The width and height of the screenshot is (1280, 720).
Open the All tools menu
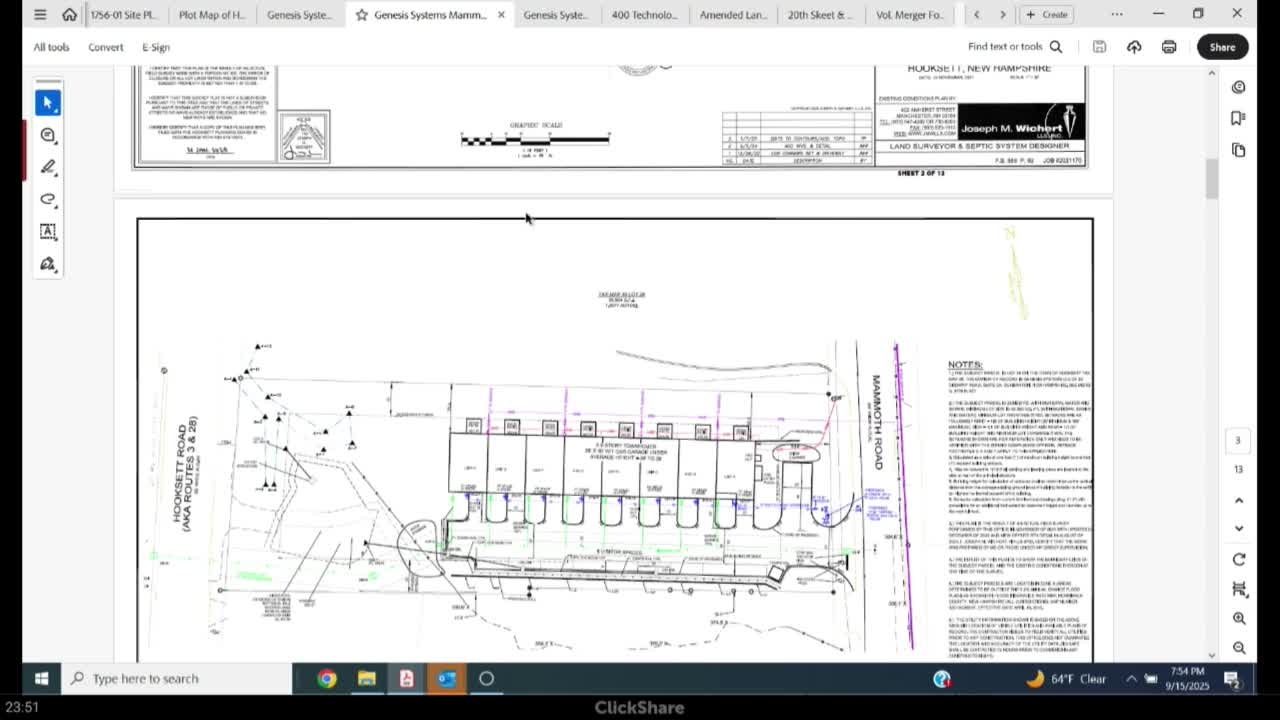click(x=51, y=47)
